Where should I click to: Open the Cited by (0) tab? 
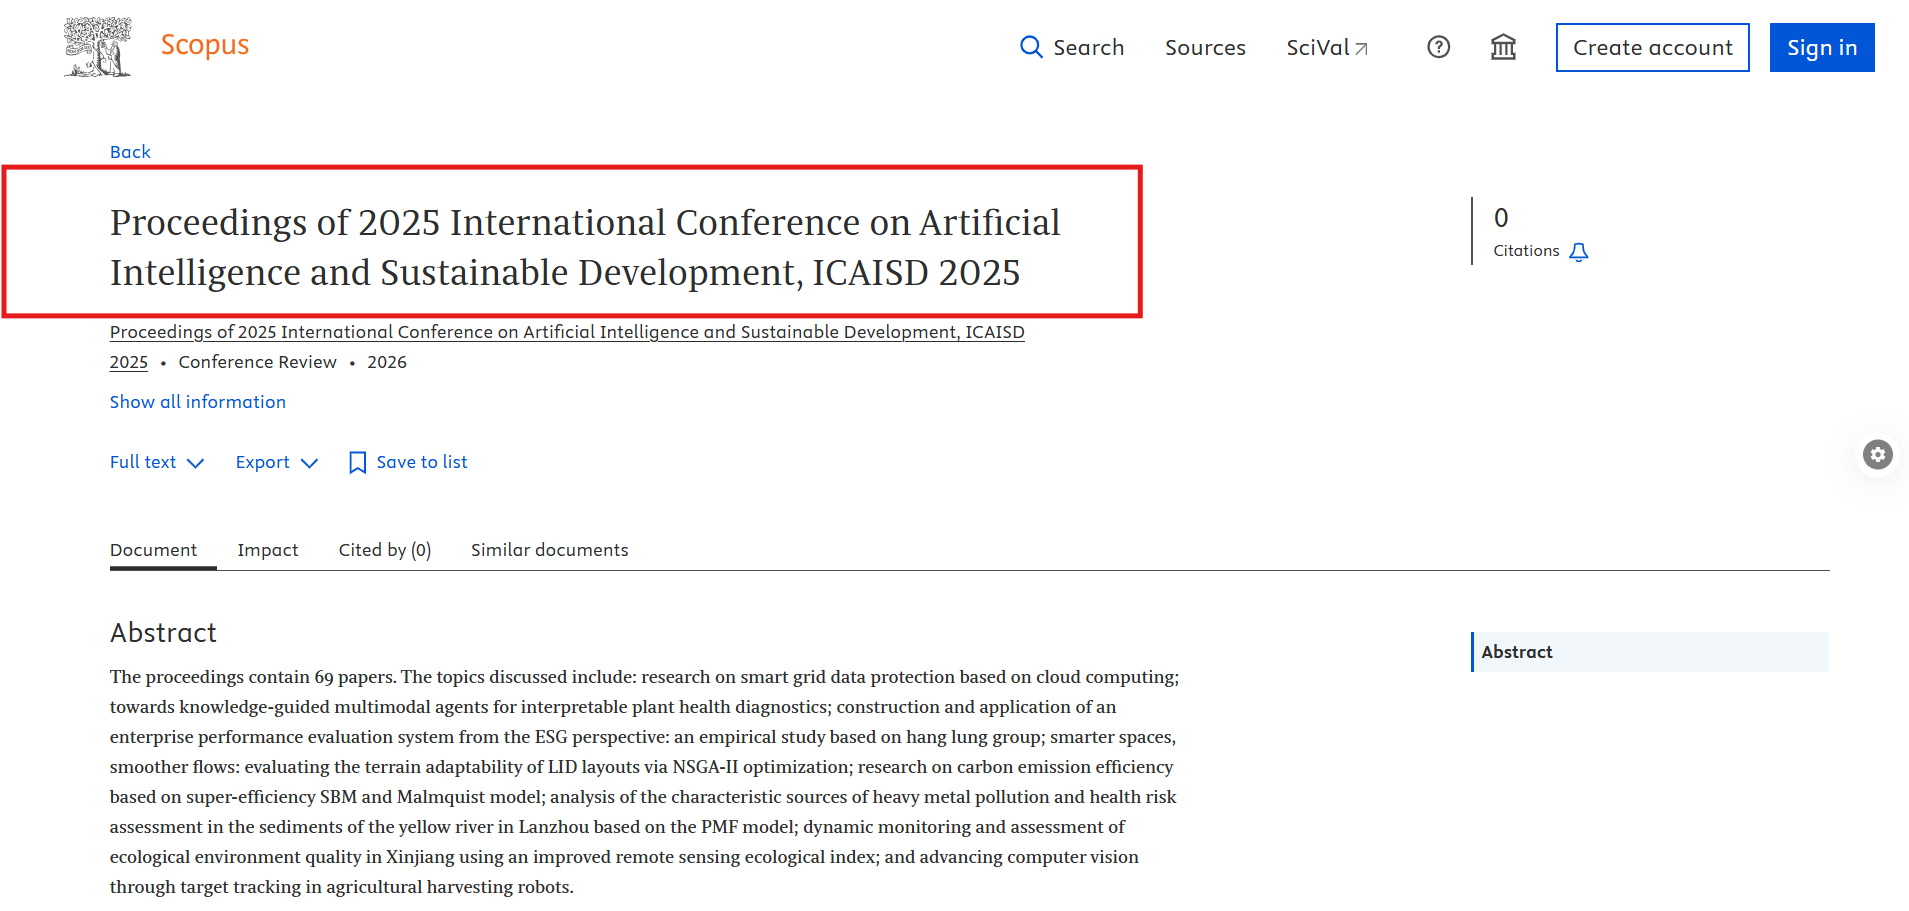click(x=384, y=550)
